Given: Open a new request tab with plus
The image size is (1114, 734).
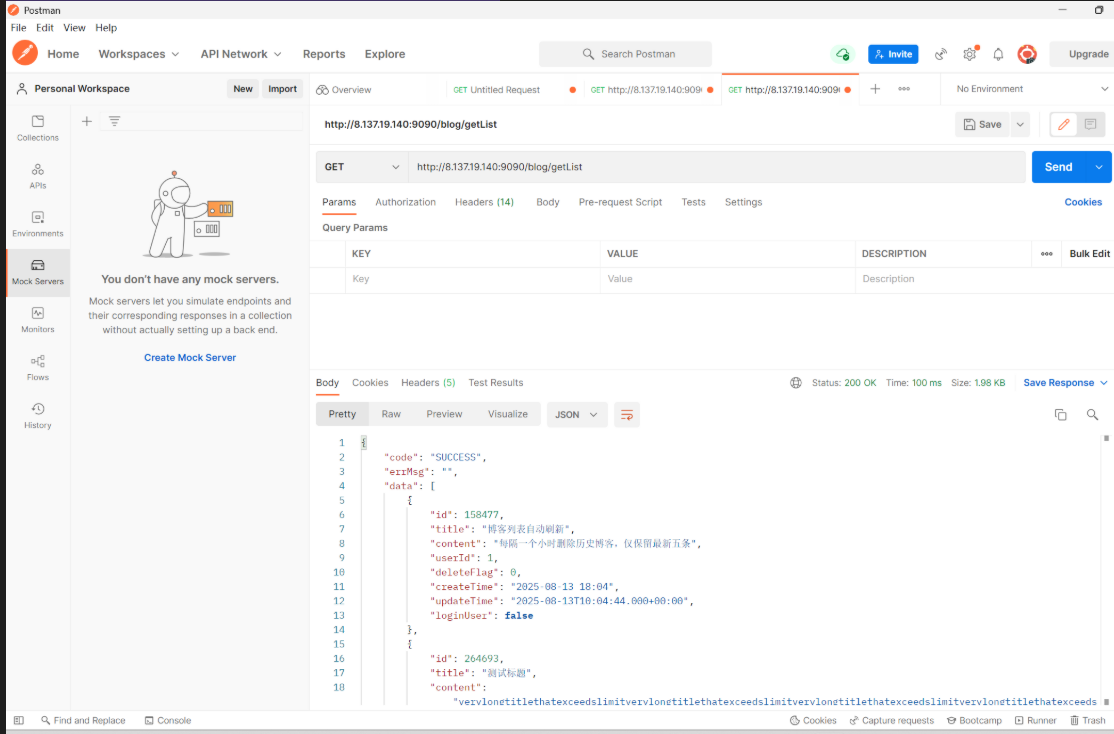Looking at the screenshot, I should [x=875, y=89].
